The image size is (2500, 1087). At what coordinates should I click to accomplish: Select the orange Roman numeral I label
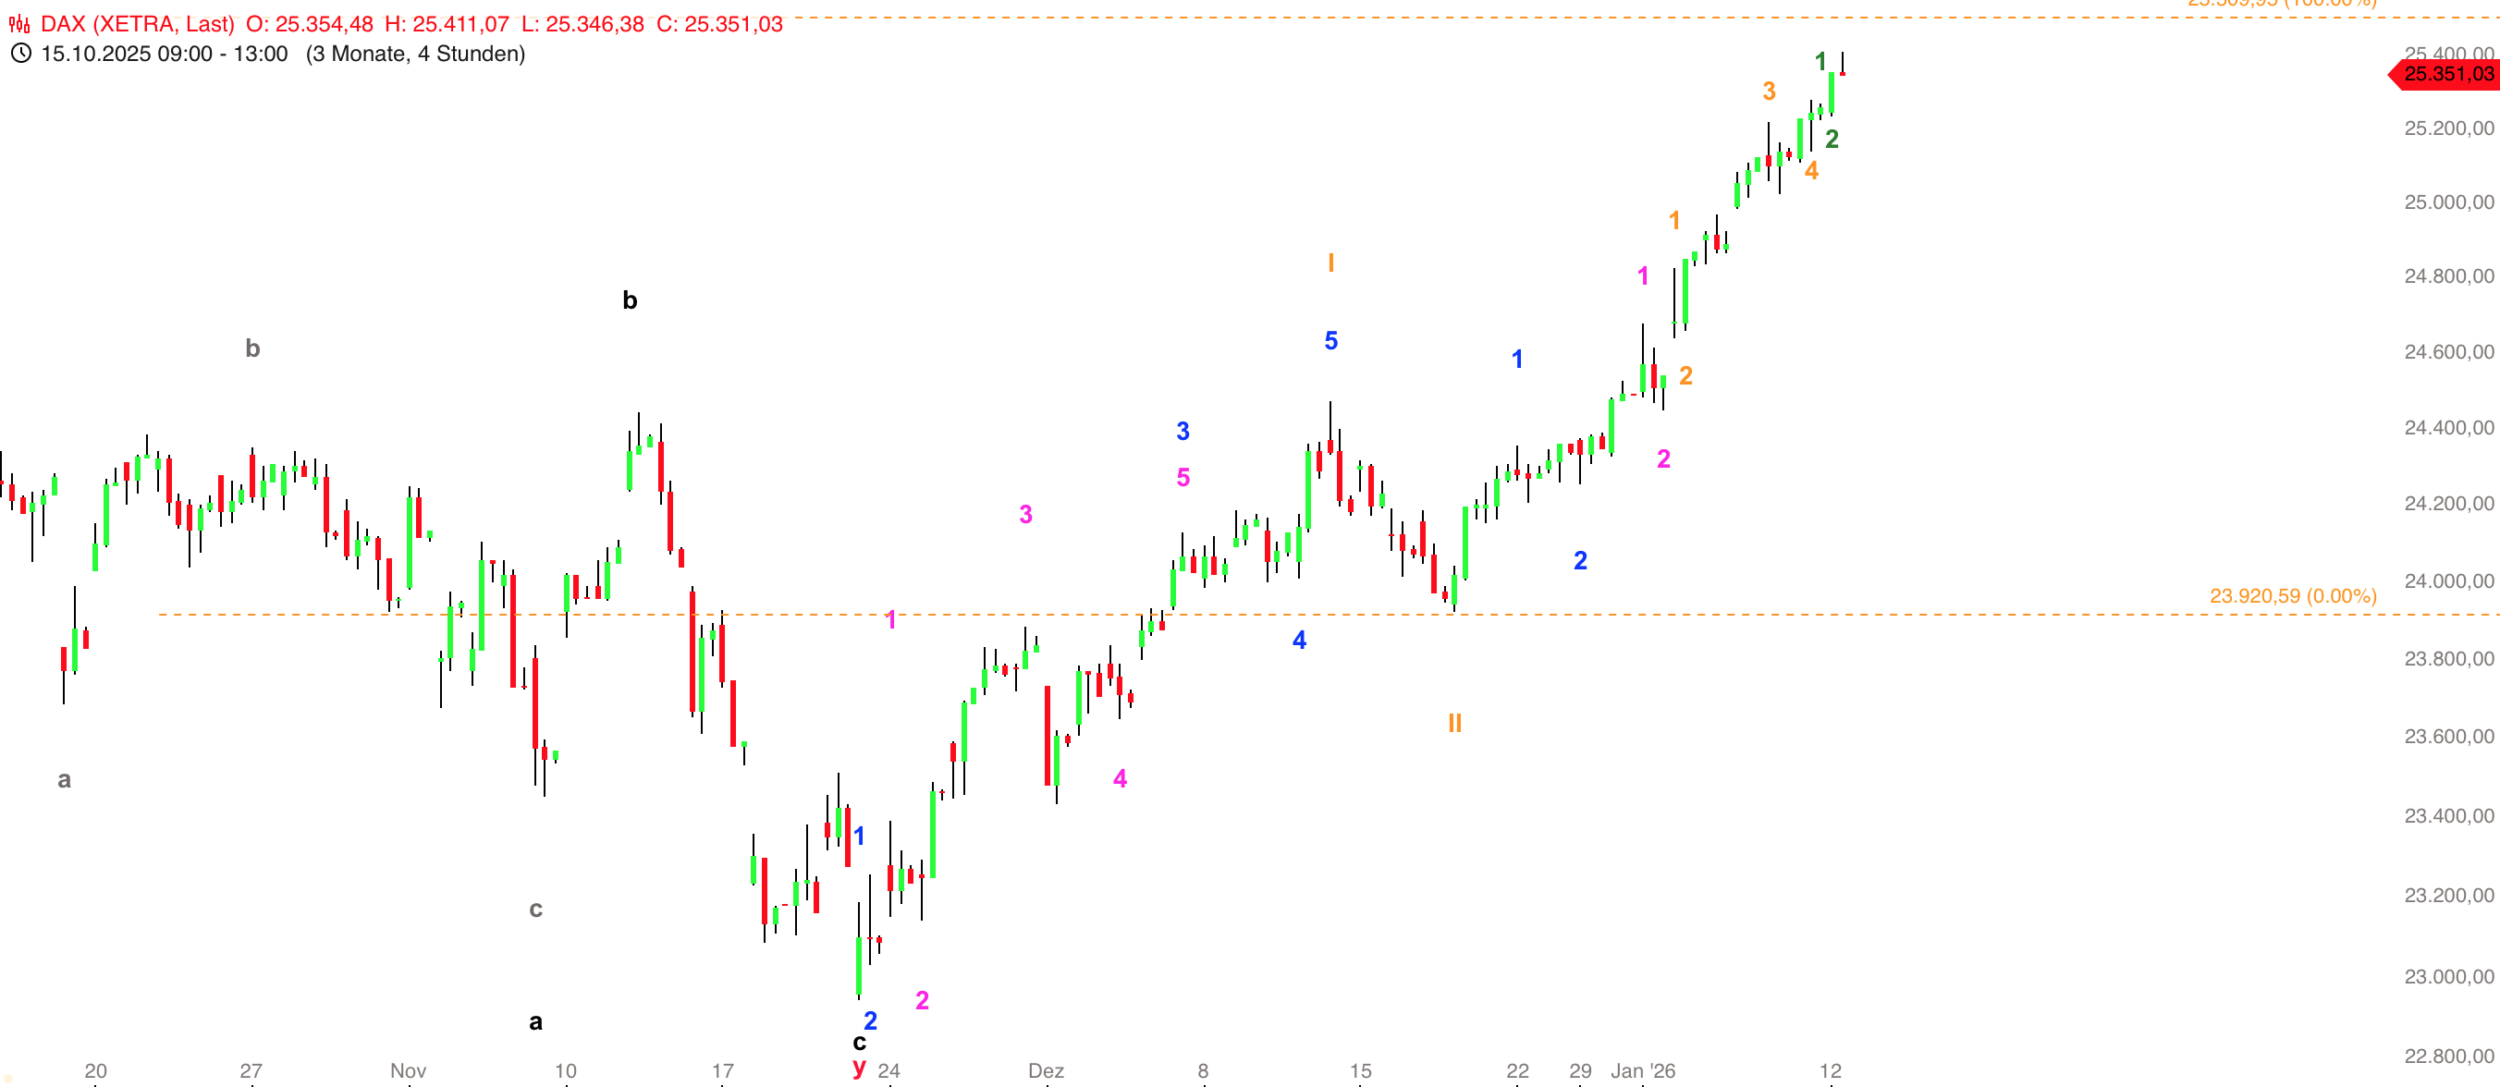coord(1330,263)
